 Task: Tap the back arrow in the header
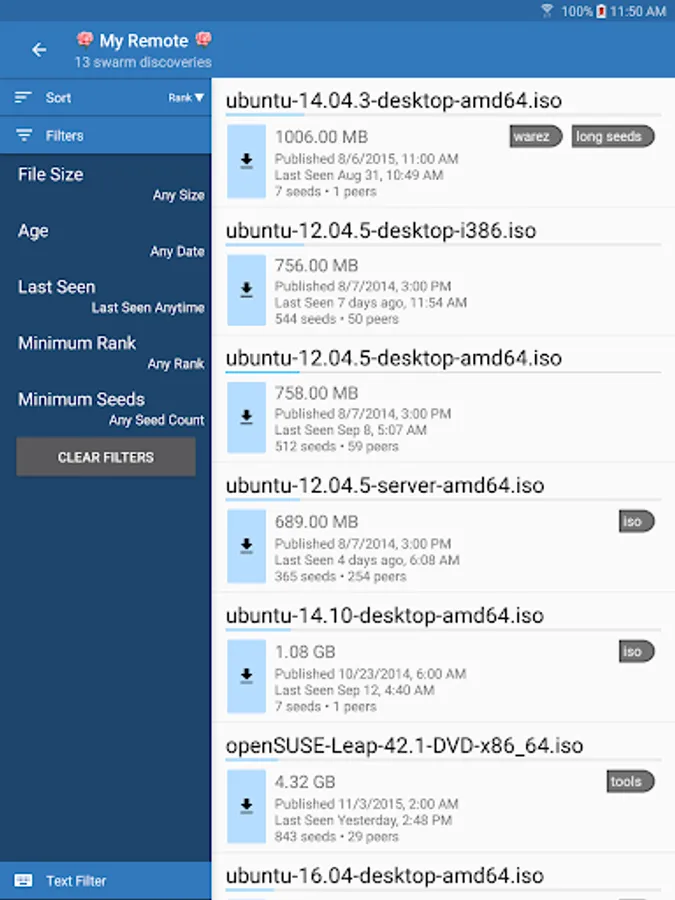pos(39,50)
